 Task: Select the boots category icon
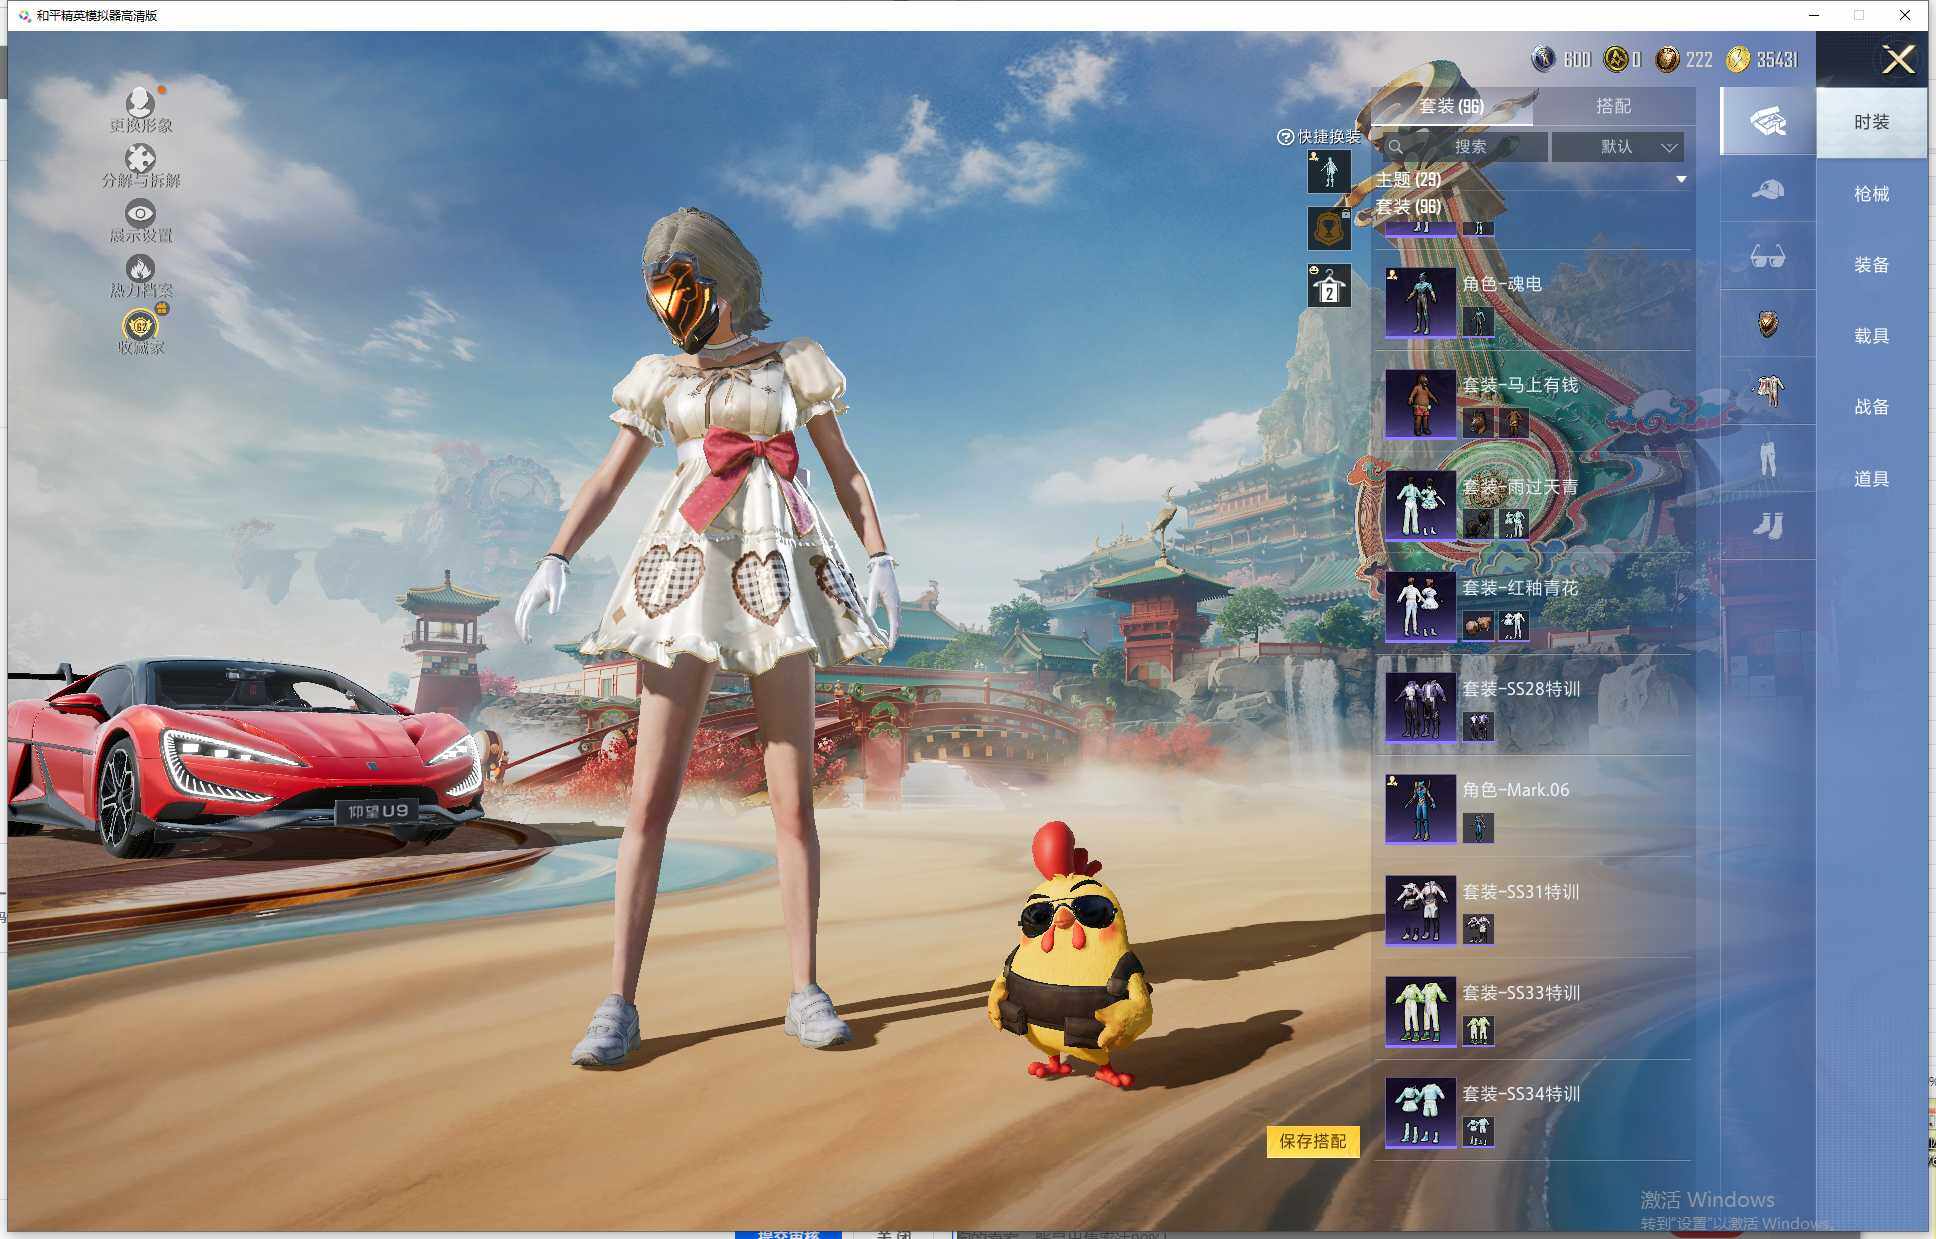[x=1768, y=524]
